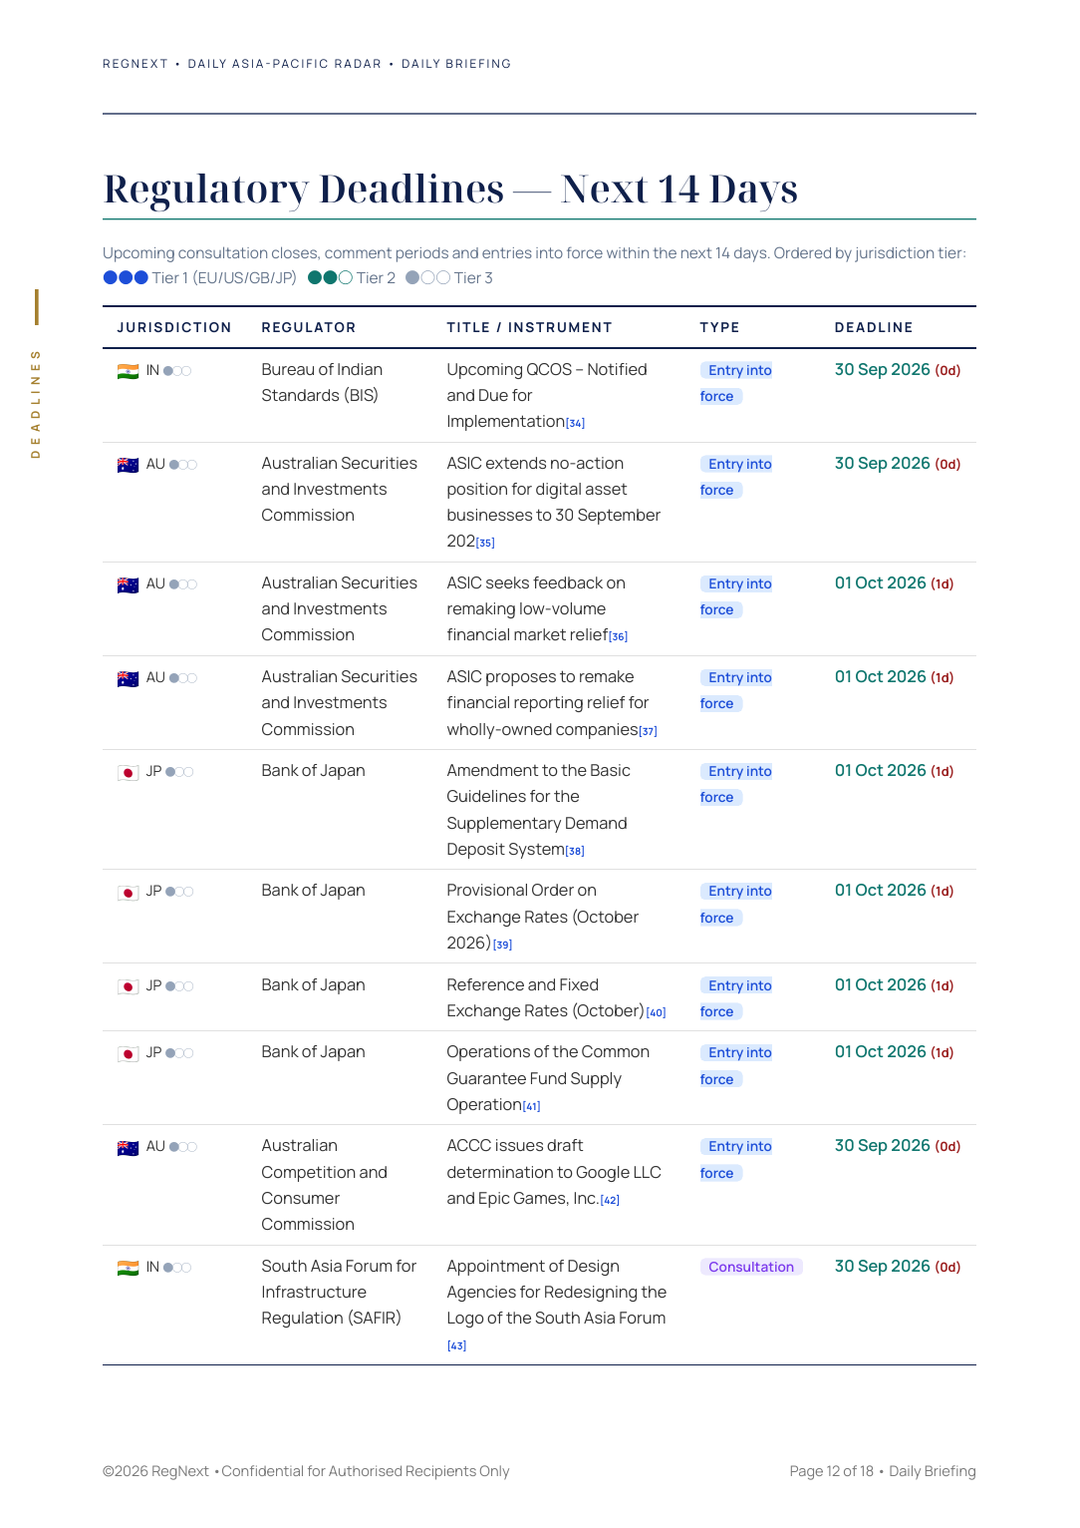The width and height of the screenshot is (1080, 1528).
Task: Click the Tier 2 green dots in the legend
Action: [330, 278]
